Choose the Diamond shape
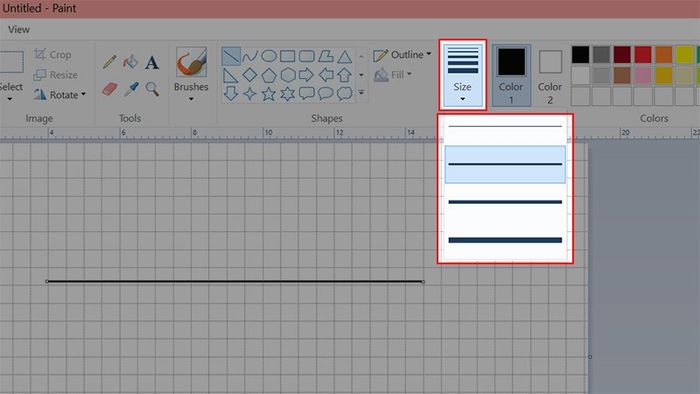700x394 pixels. pyautogui.click(x=250, y=75)
